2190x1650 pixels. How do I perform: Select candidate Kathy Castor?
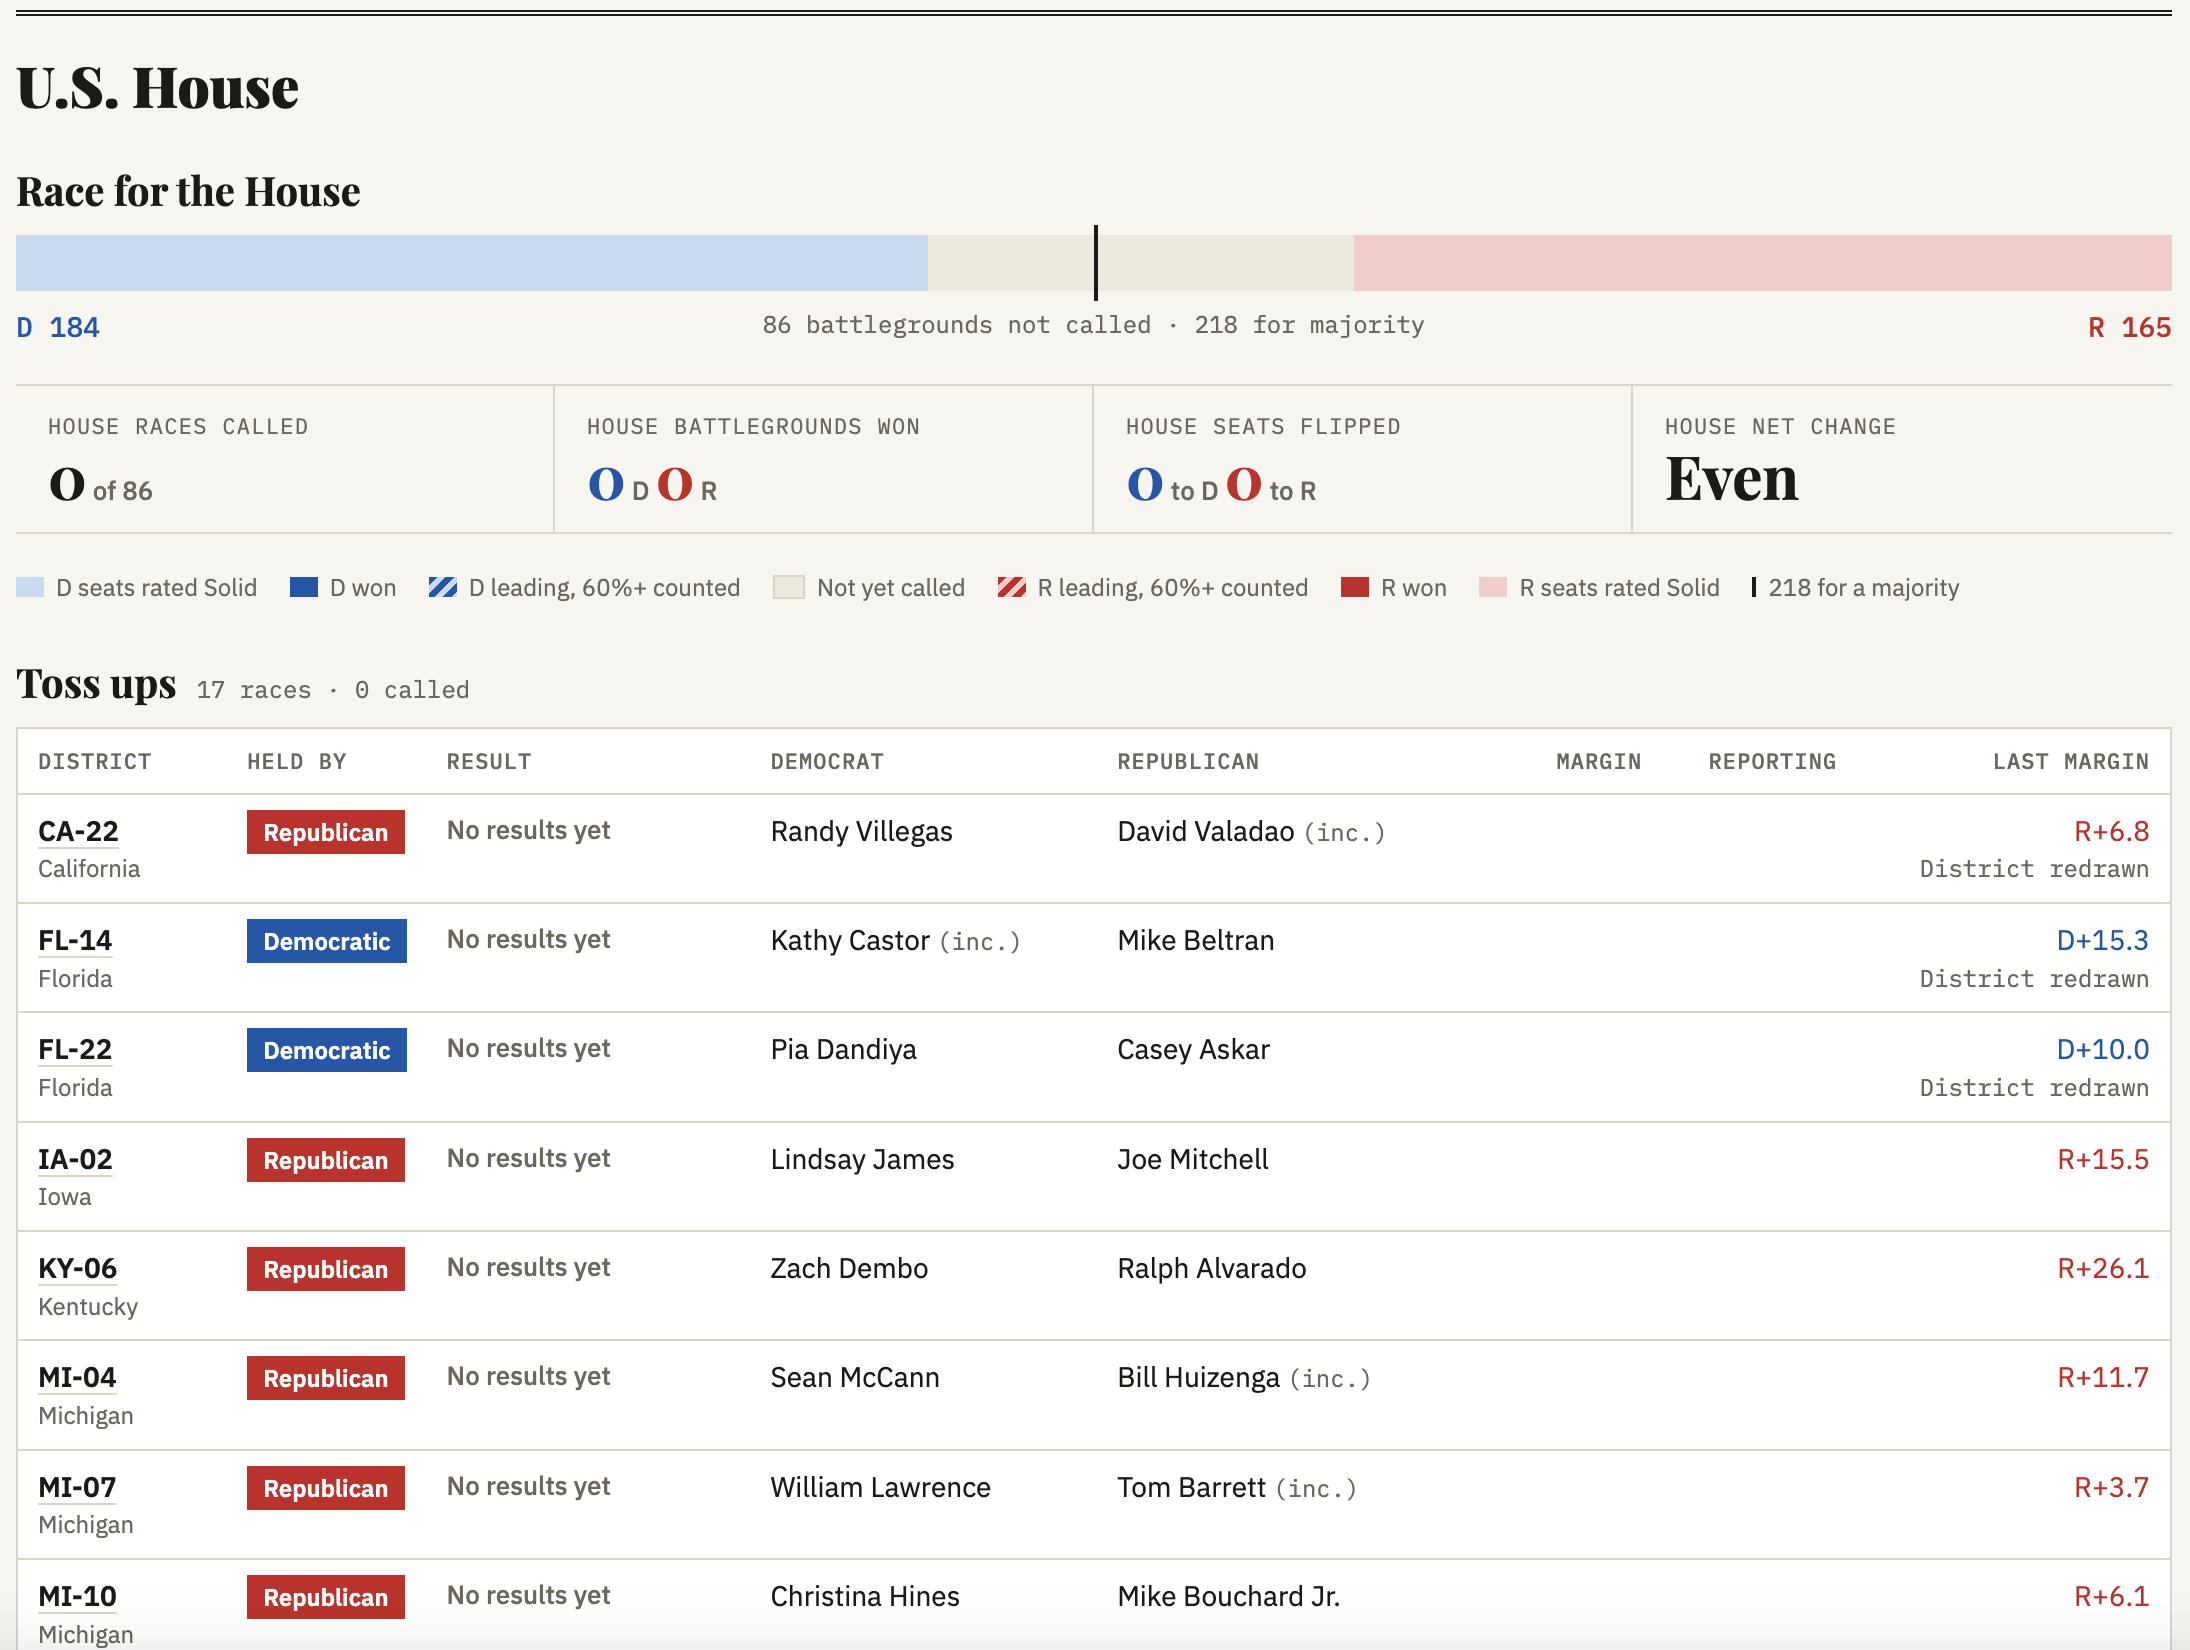pos(850,940)
